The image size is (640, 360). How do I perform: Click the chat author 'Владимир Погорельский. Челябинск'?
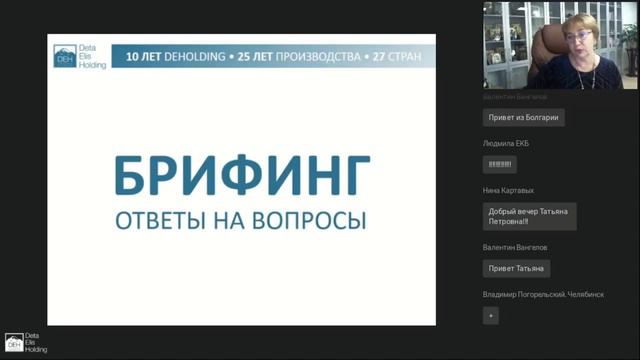543,295
